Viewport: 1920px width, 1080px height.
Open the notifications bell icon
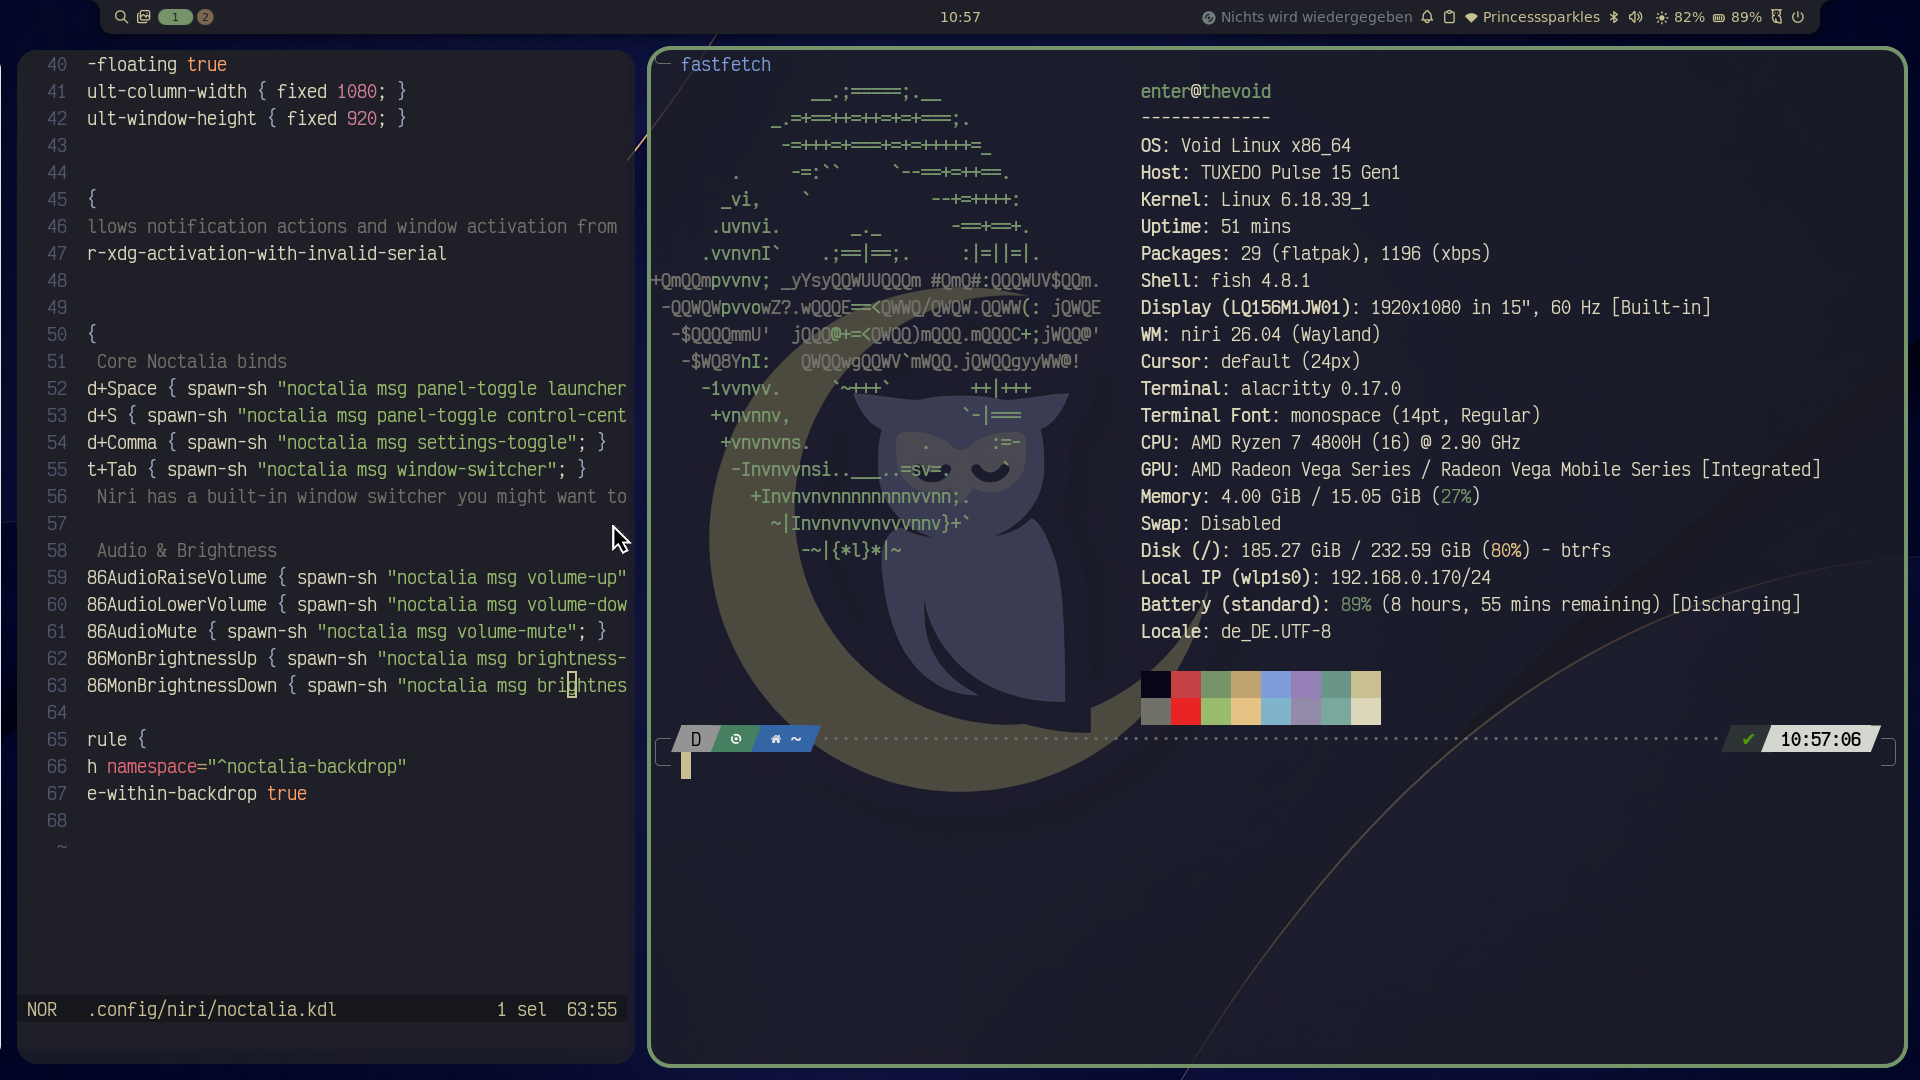coord(1427,17)
